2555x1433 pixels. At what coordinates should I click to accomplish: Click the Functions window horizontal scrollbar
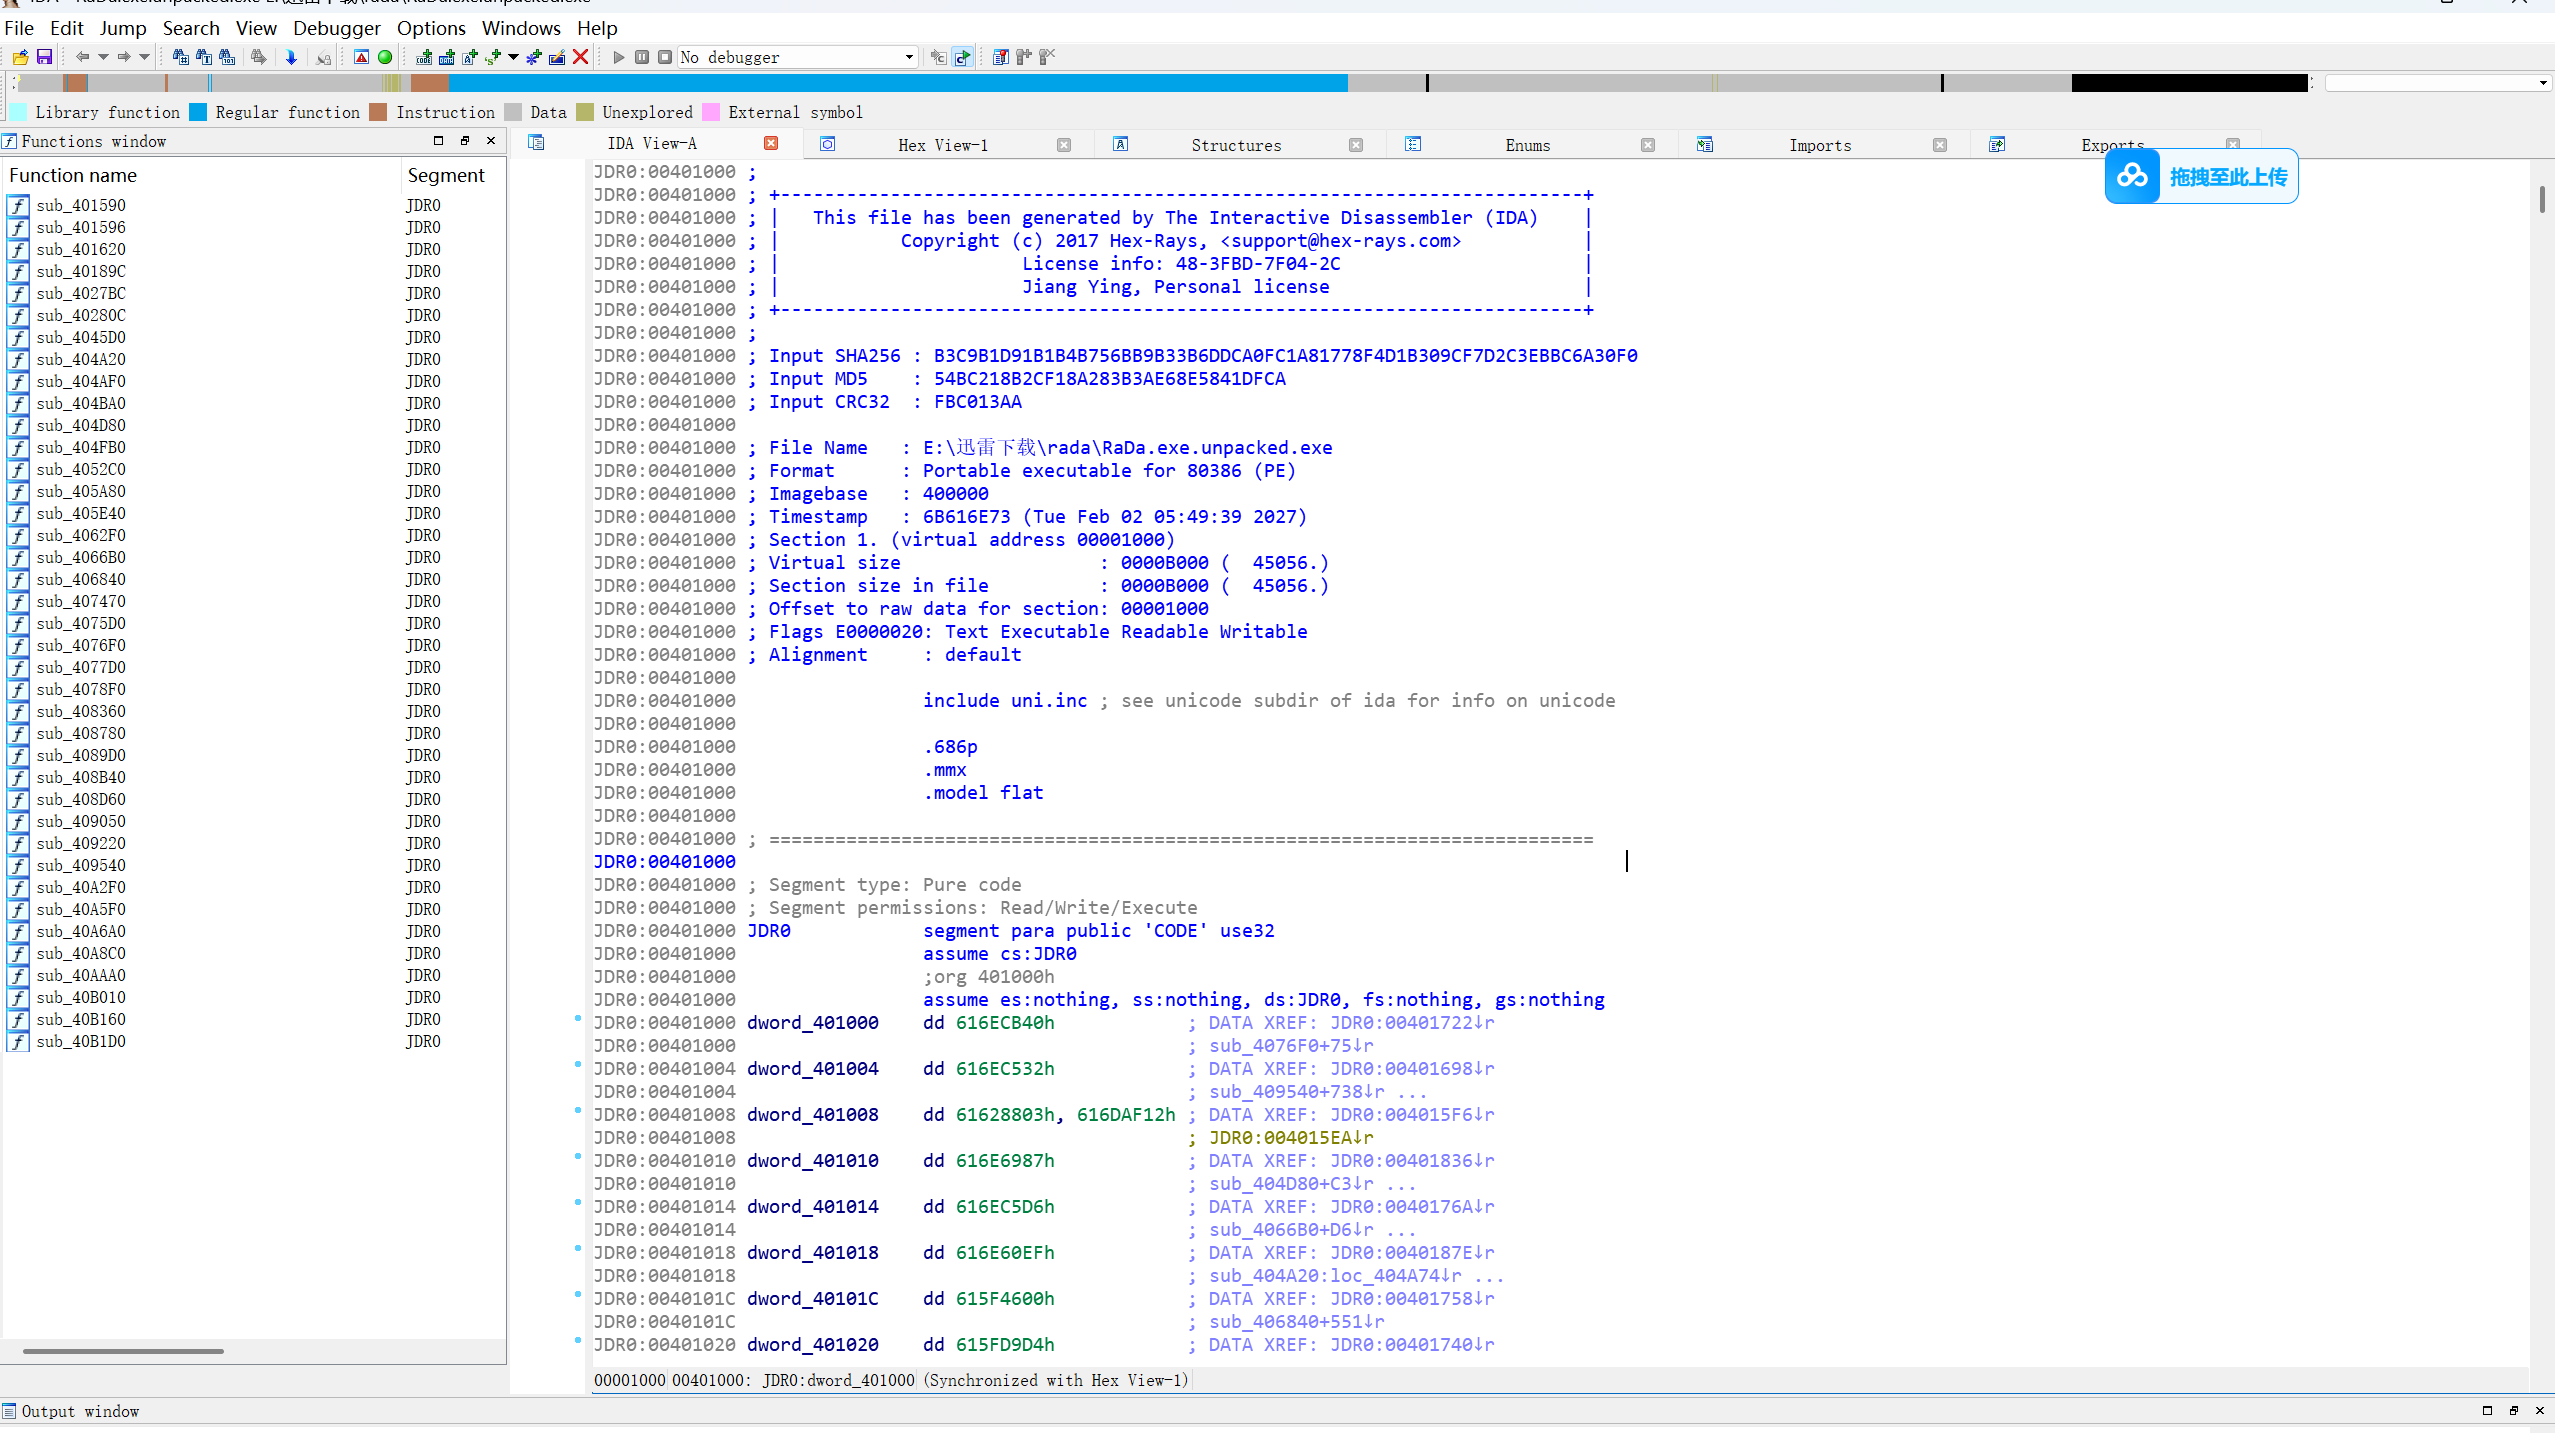(x=123, y=1351)
